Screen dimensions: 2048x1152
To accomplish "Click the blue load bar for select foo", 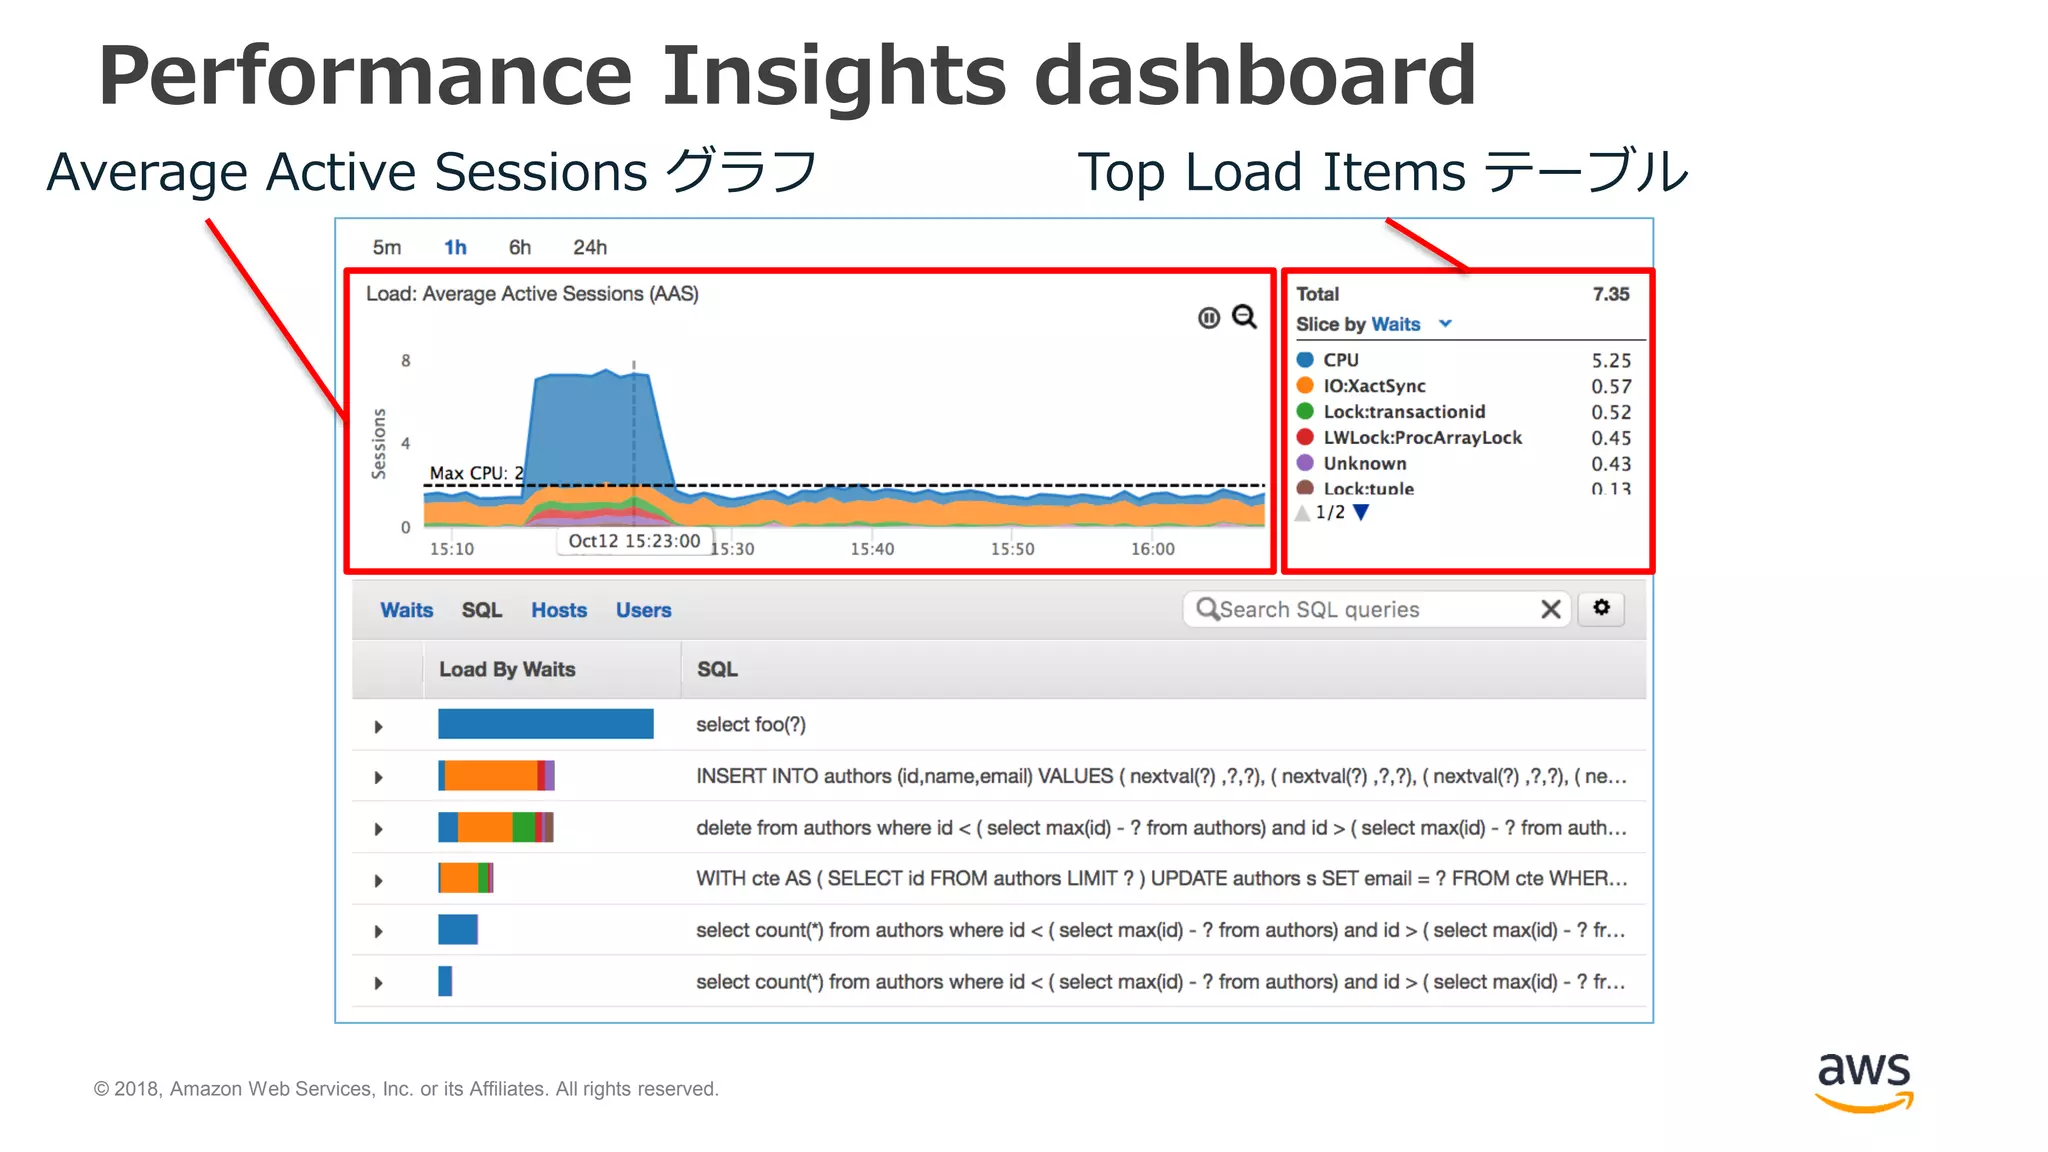I will [545, 724].
